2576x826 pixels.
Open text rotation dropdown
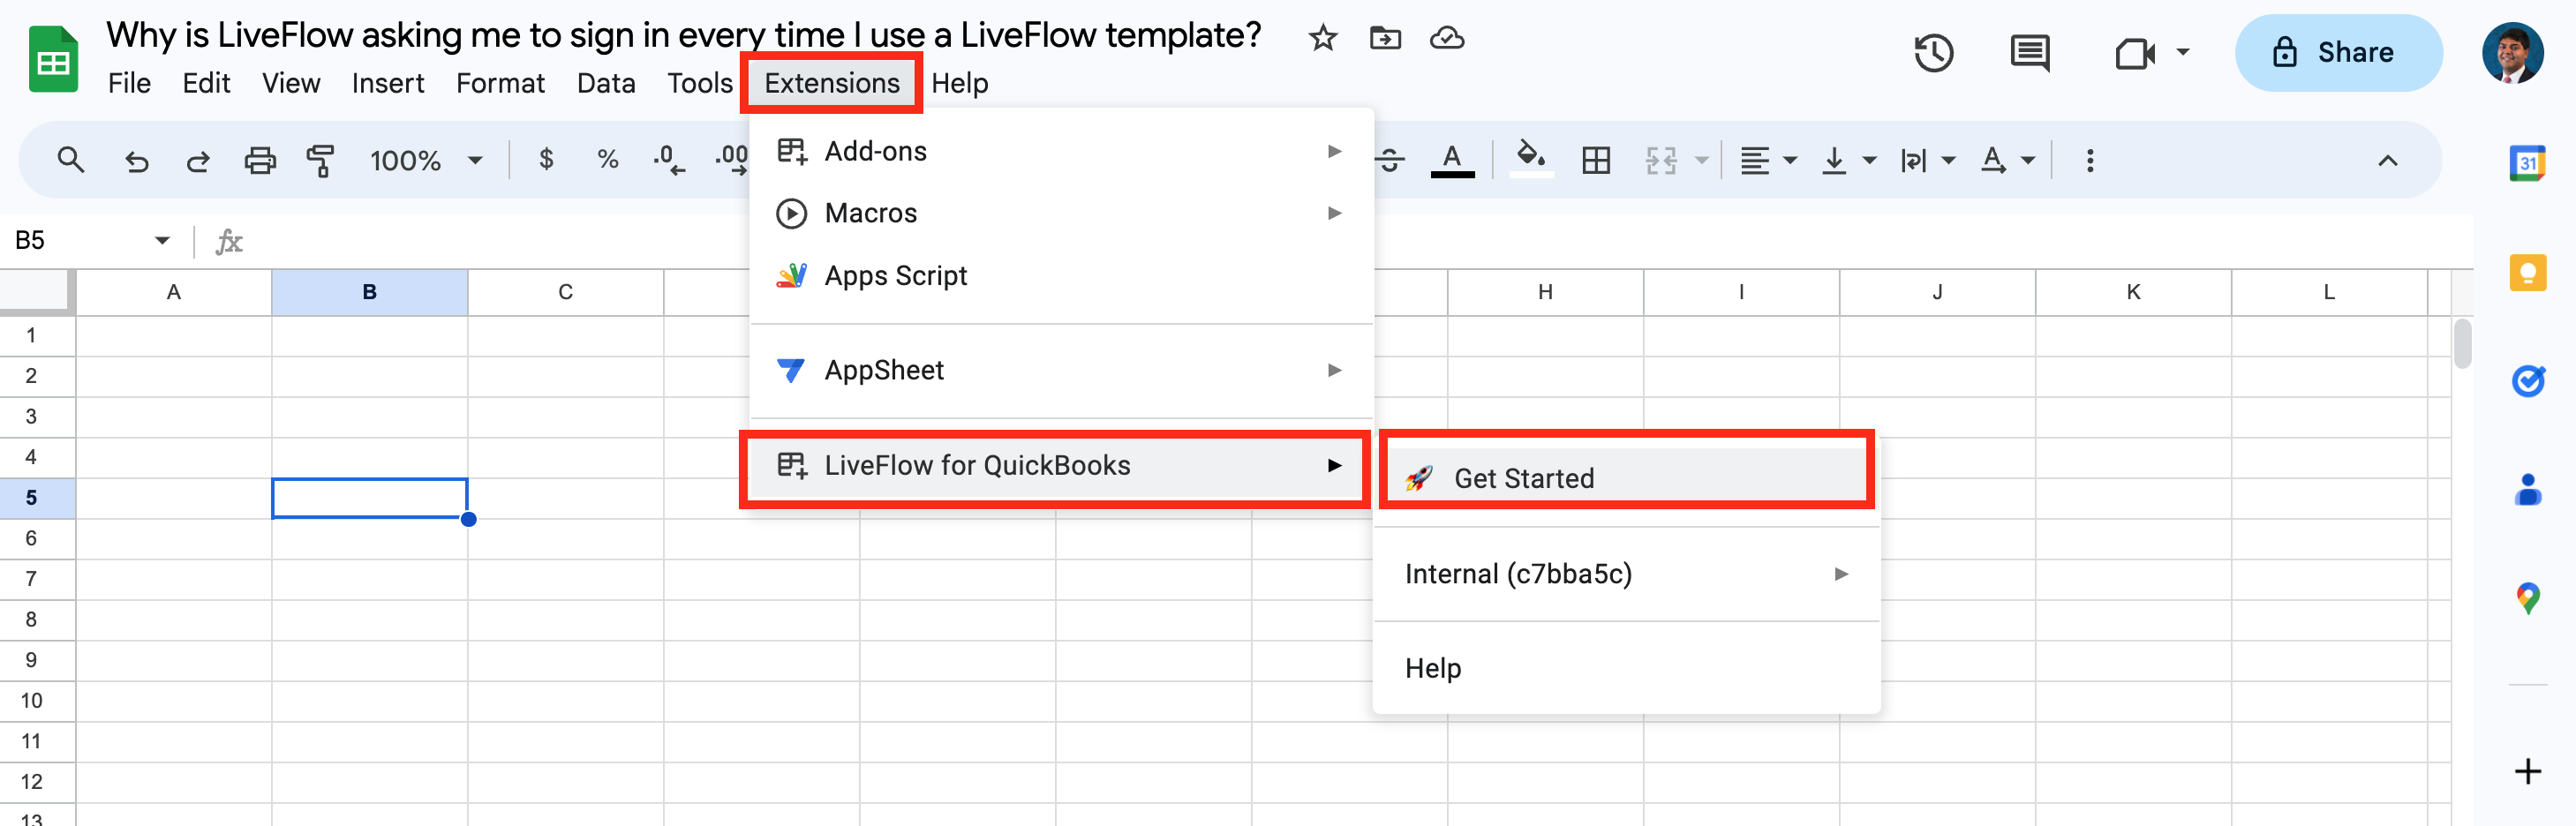pyautogui.click(x=2007, y=160)
